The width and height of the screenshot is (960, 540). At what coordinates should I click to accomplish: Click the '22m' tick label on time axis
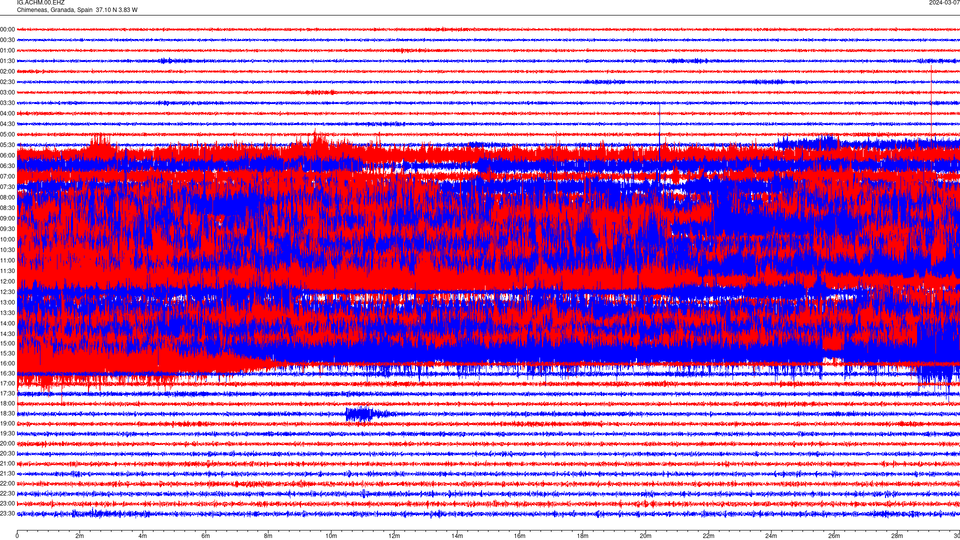point(708,536)
